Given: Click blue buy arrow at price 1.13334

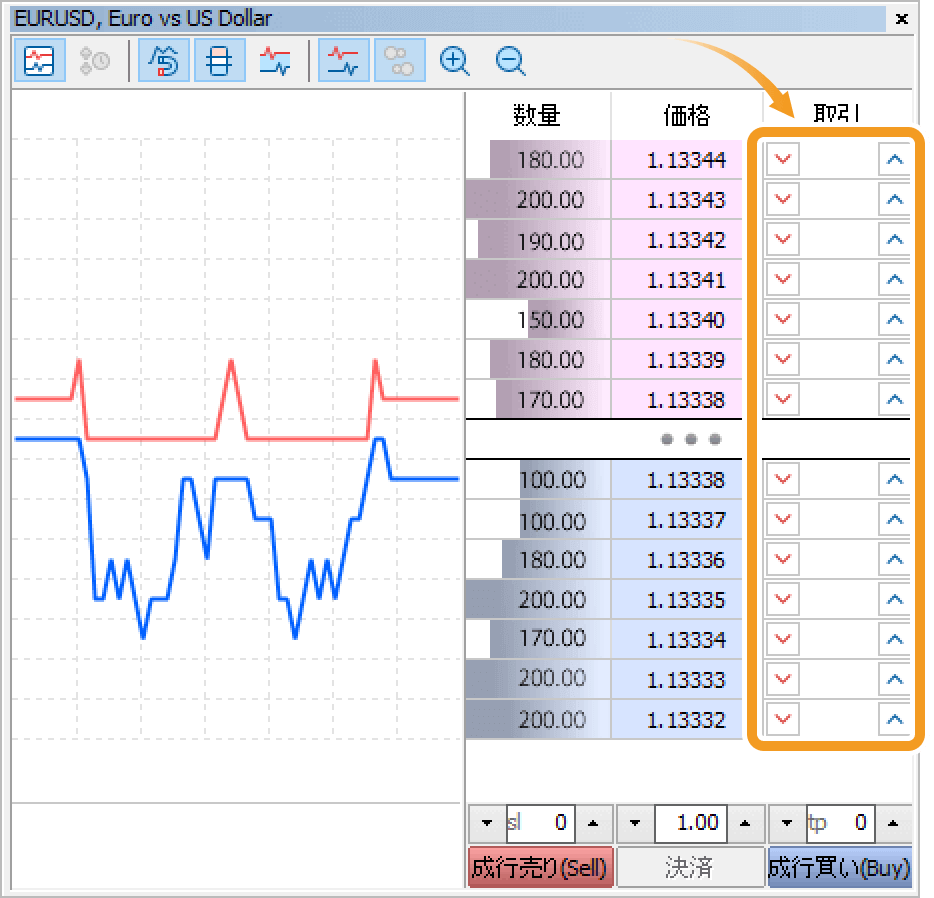Looking at the screenshot, I should (894, 638).
